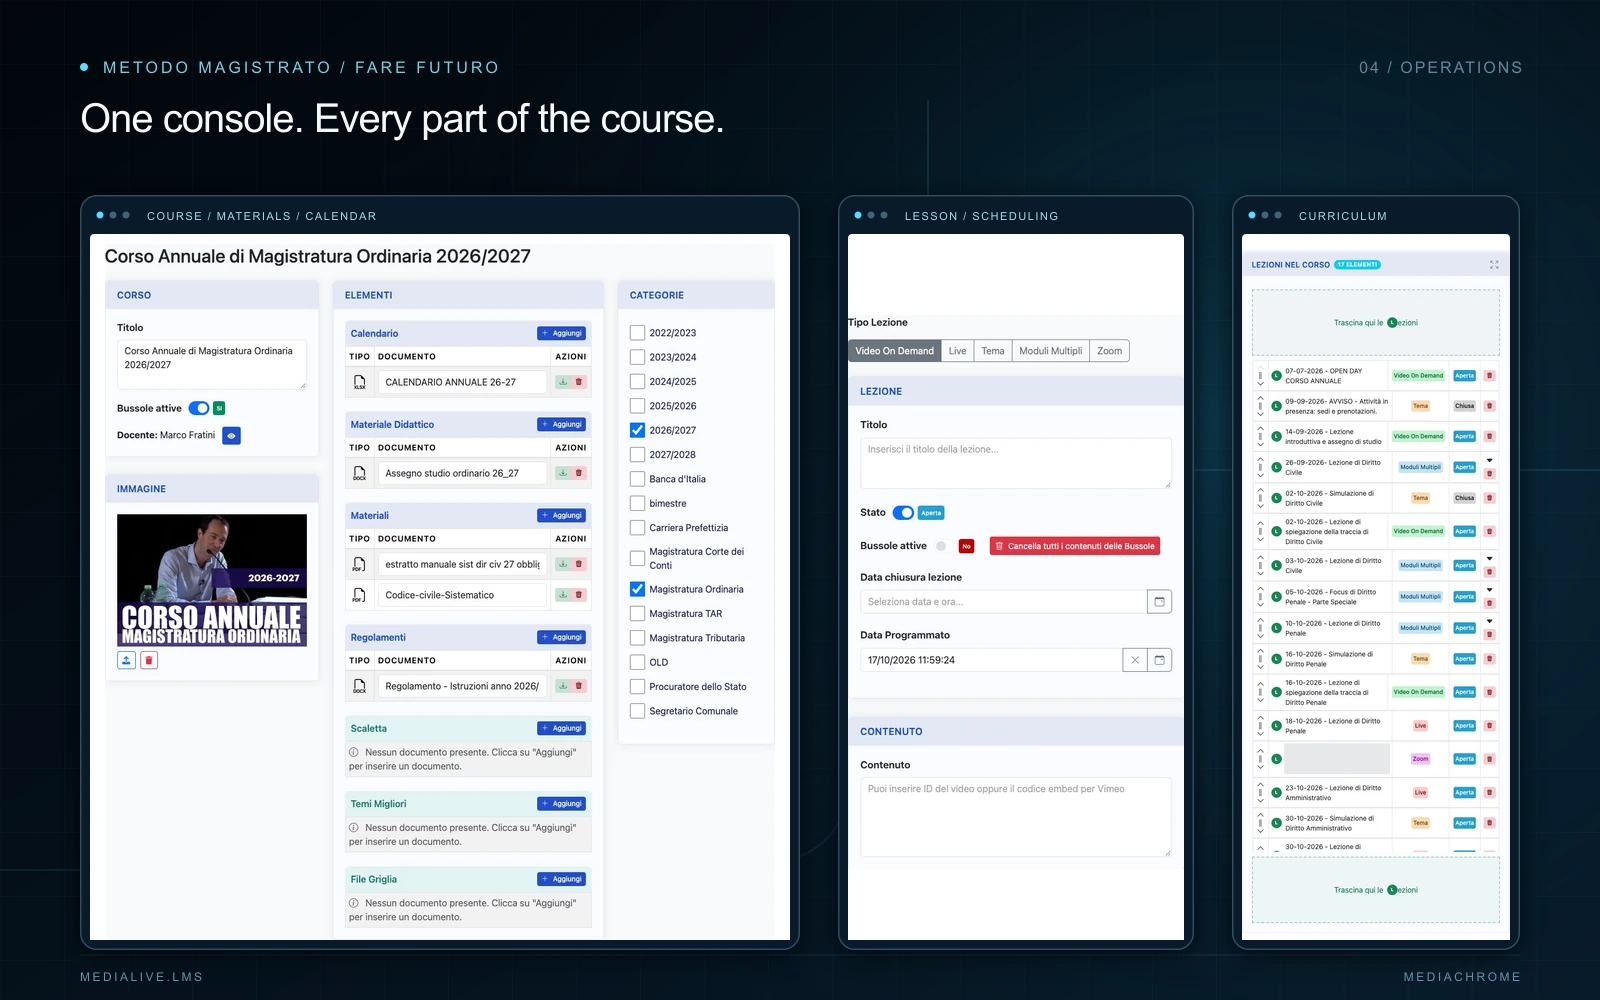
Task: Uncheck Magistratura Ordinaria category
Action: [x=637, y=589]
